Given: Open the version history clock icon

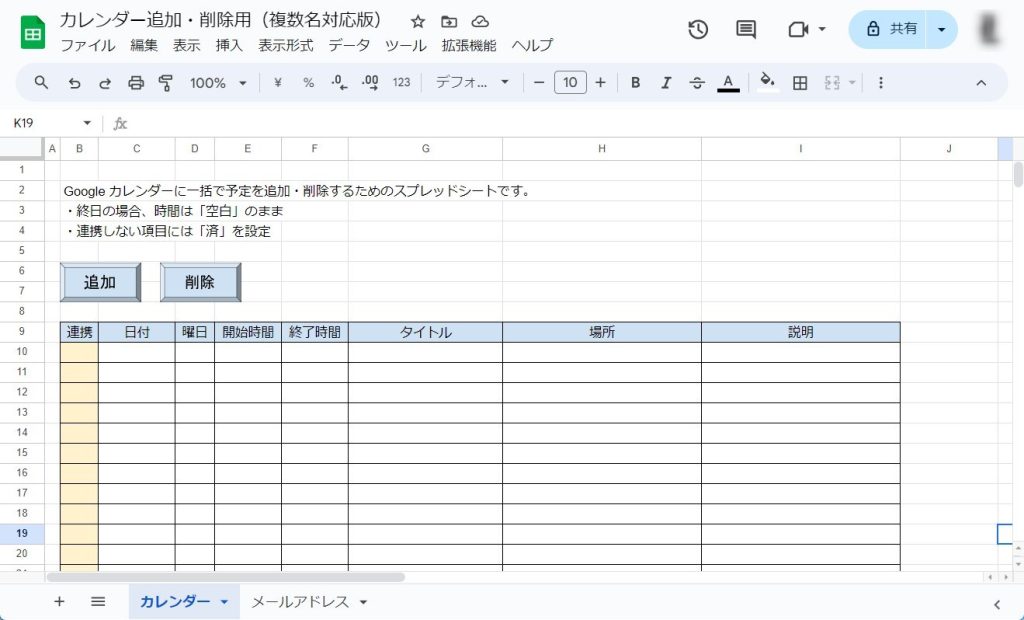Looking at the screenshot, I should pyautogui.click(x=698, y=29).
